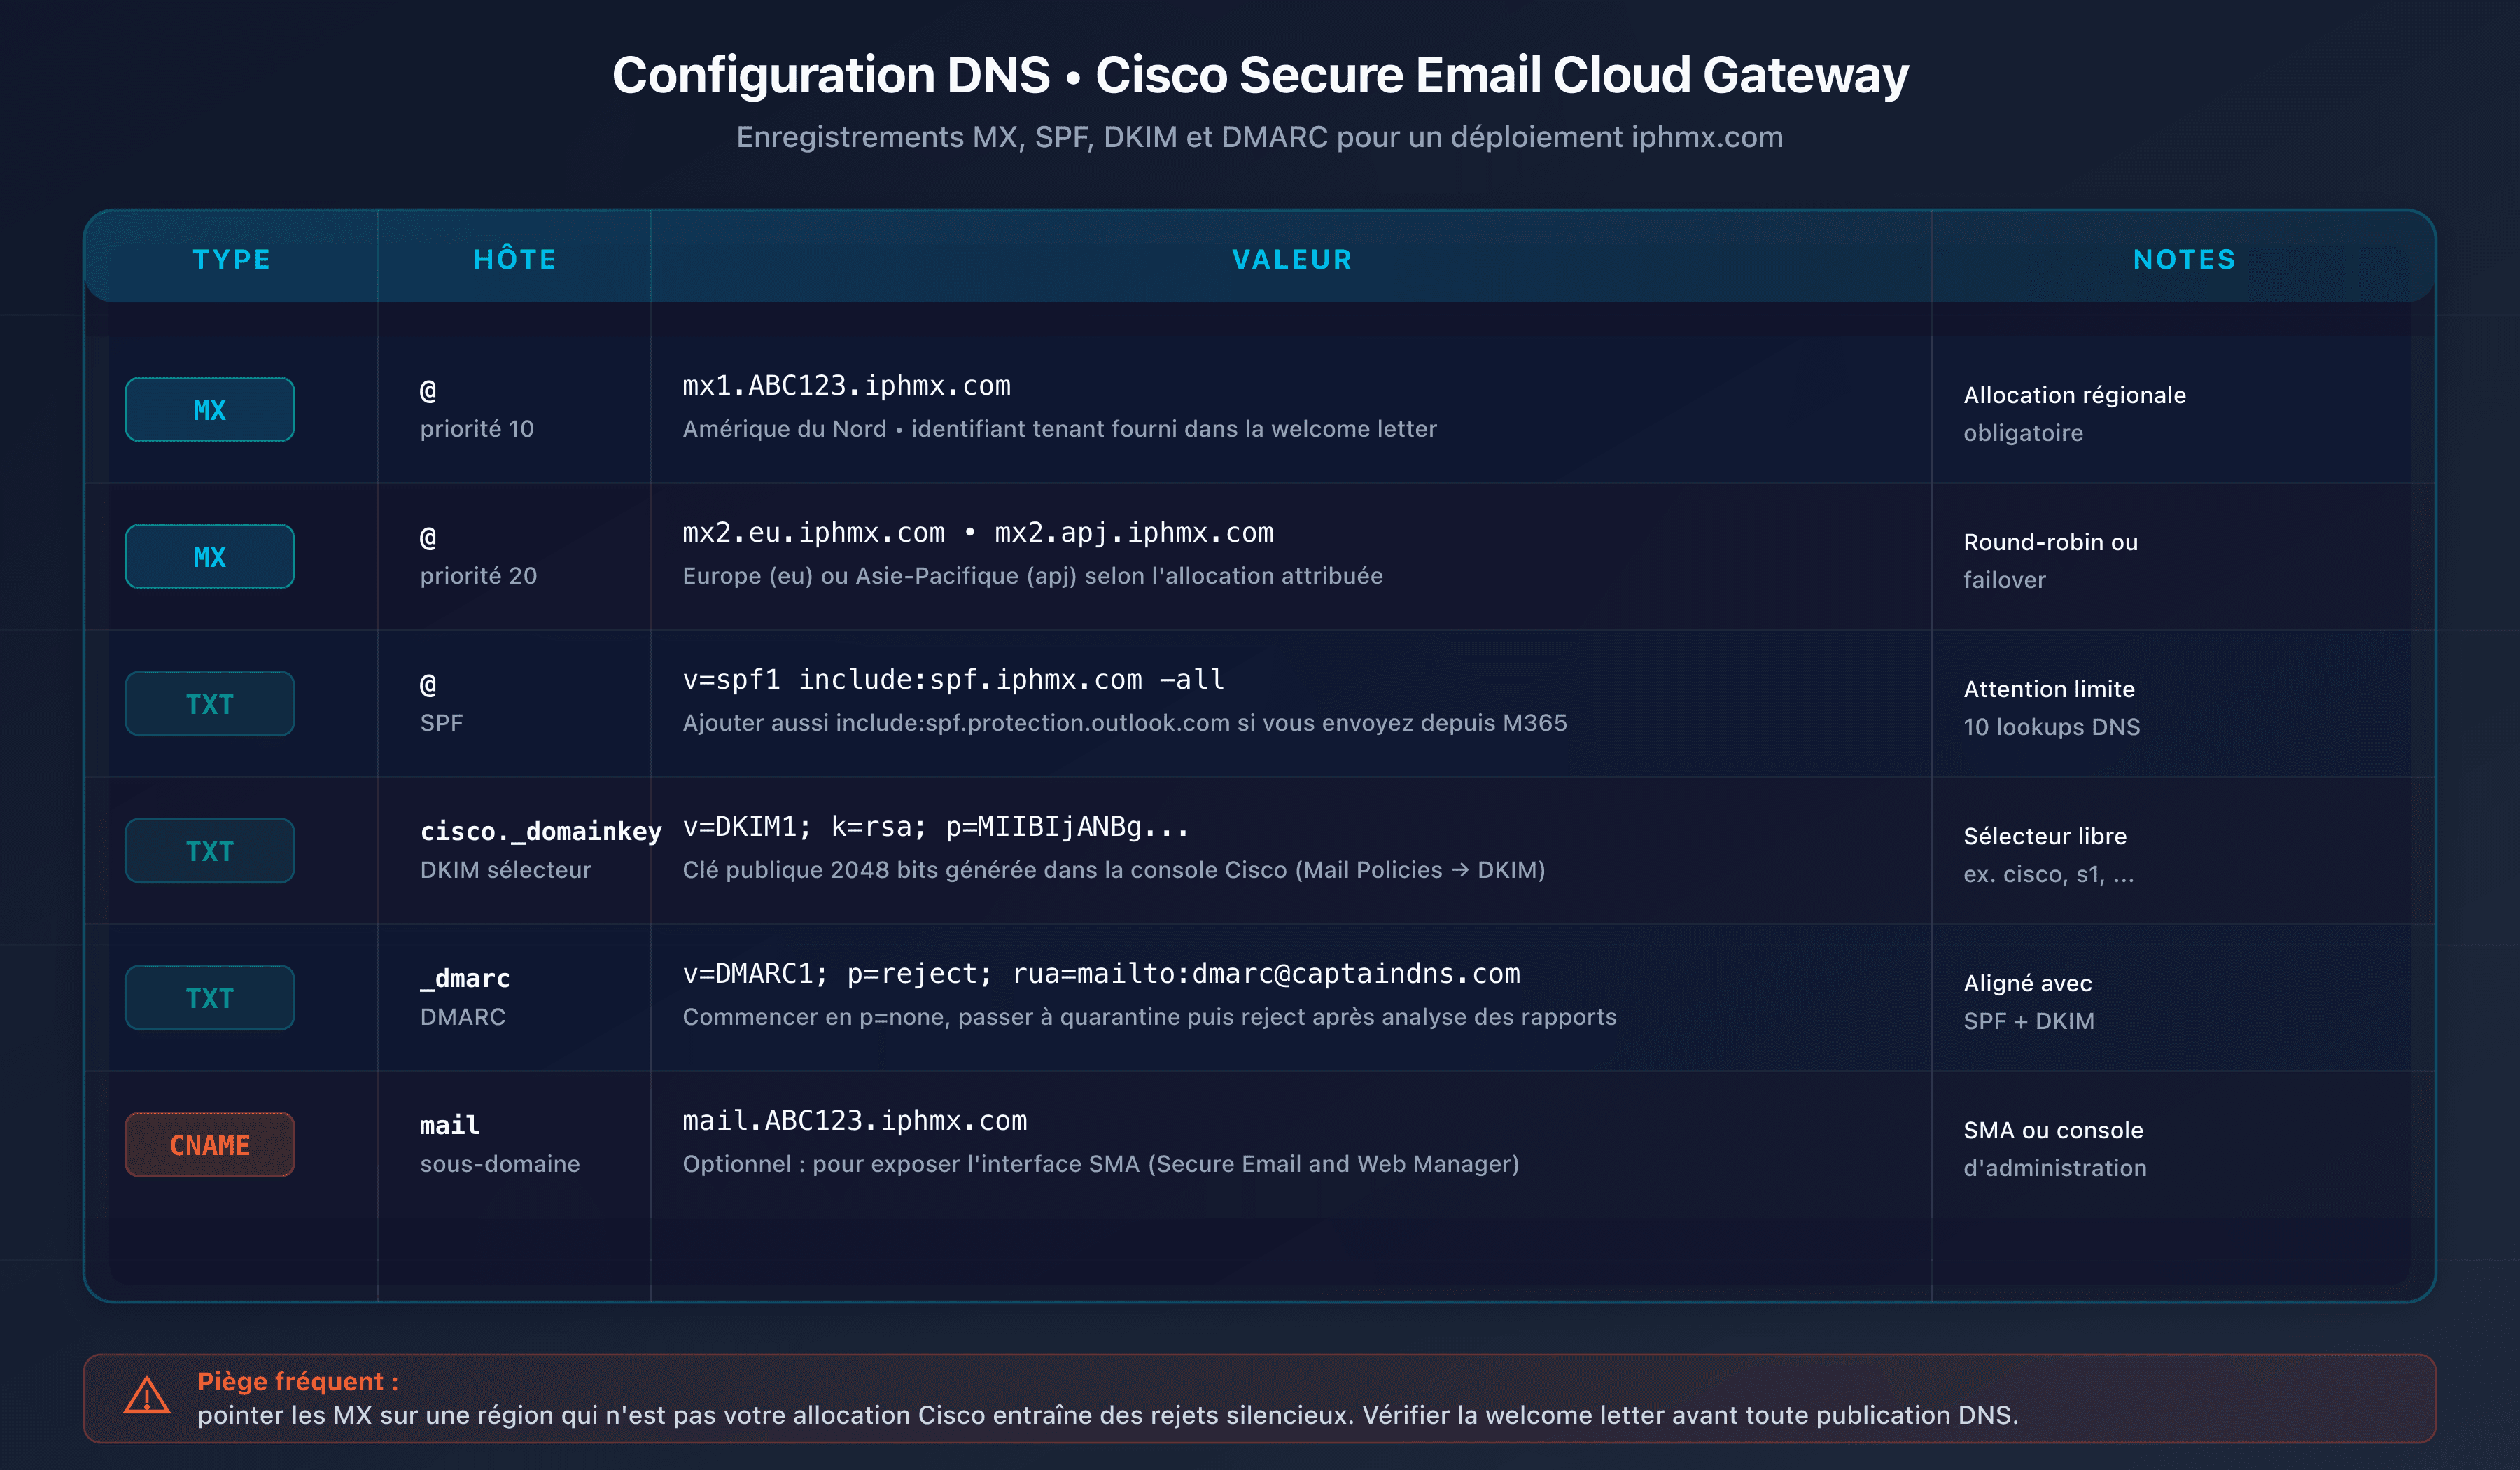Select the MX badge on priority 20 row
Screen dimensions: 2520x1470
coord(209,556)
